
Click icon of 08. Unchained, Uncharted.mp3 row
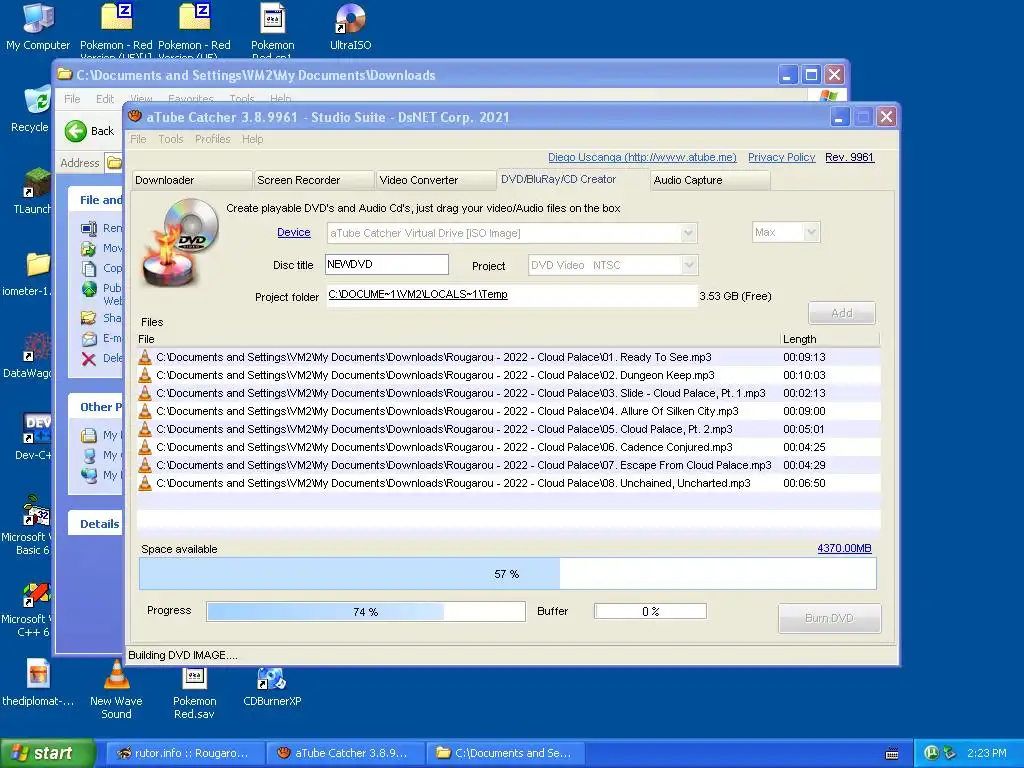coord(145,483)
